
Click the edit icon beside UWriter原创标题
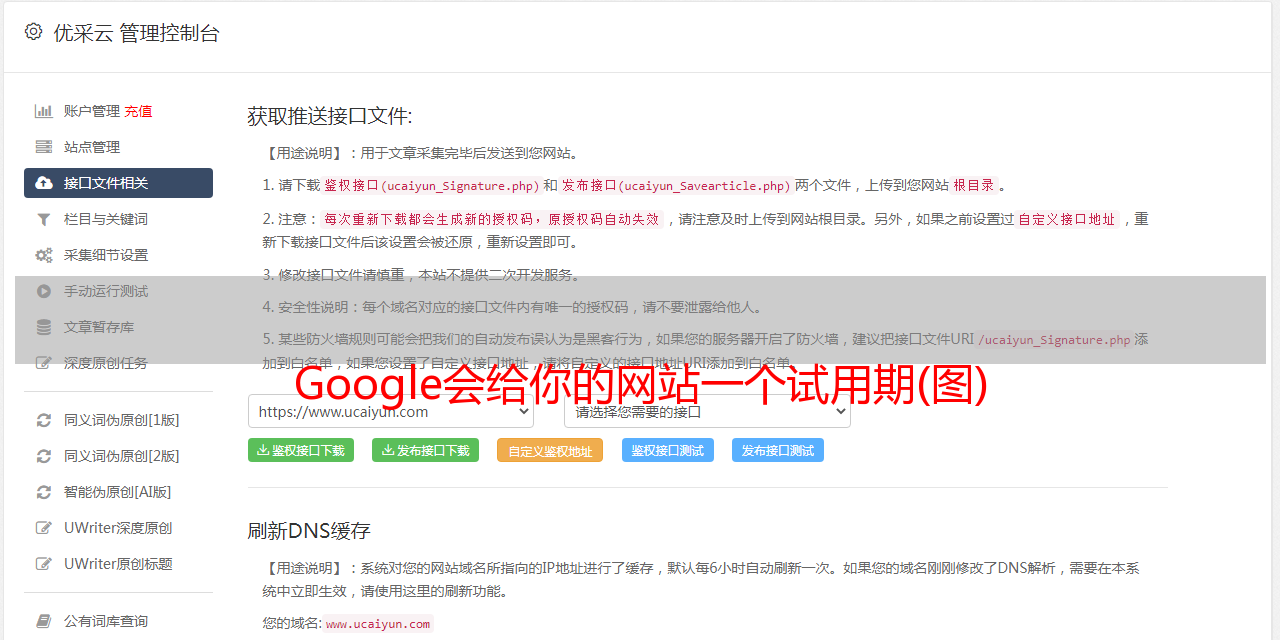[x=44, y=564]
